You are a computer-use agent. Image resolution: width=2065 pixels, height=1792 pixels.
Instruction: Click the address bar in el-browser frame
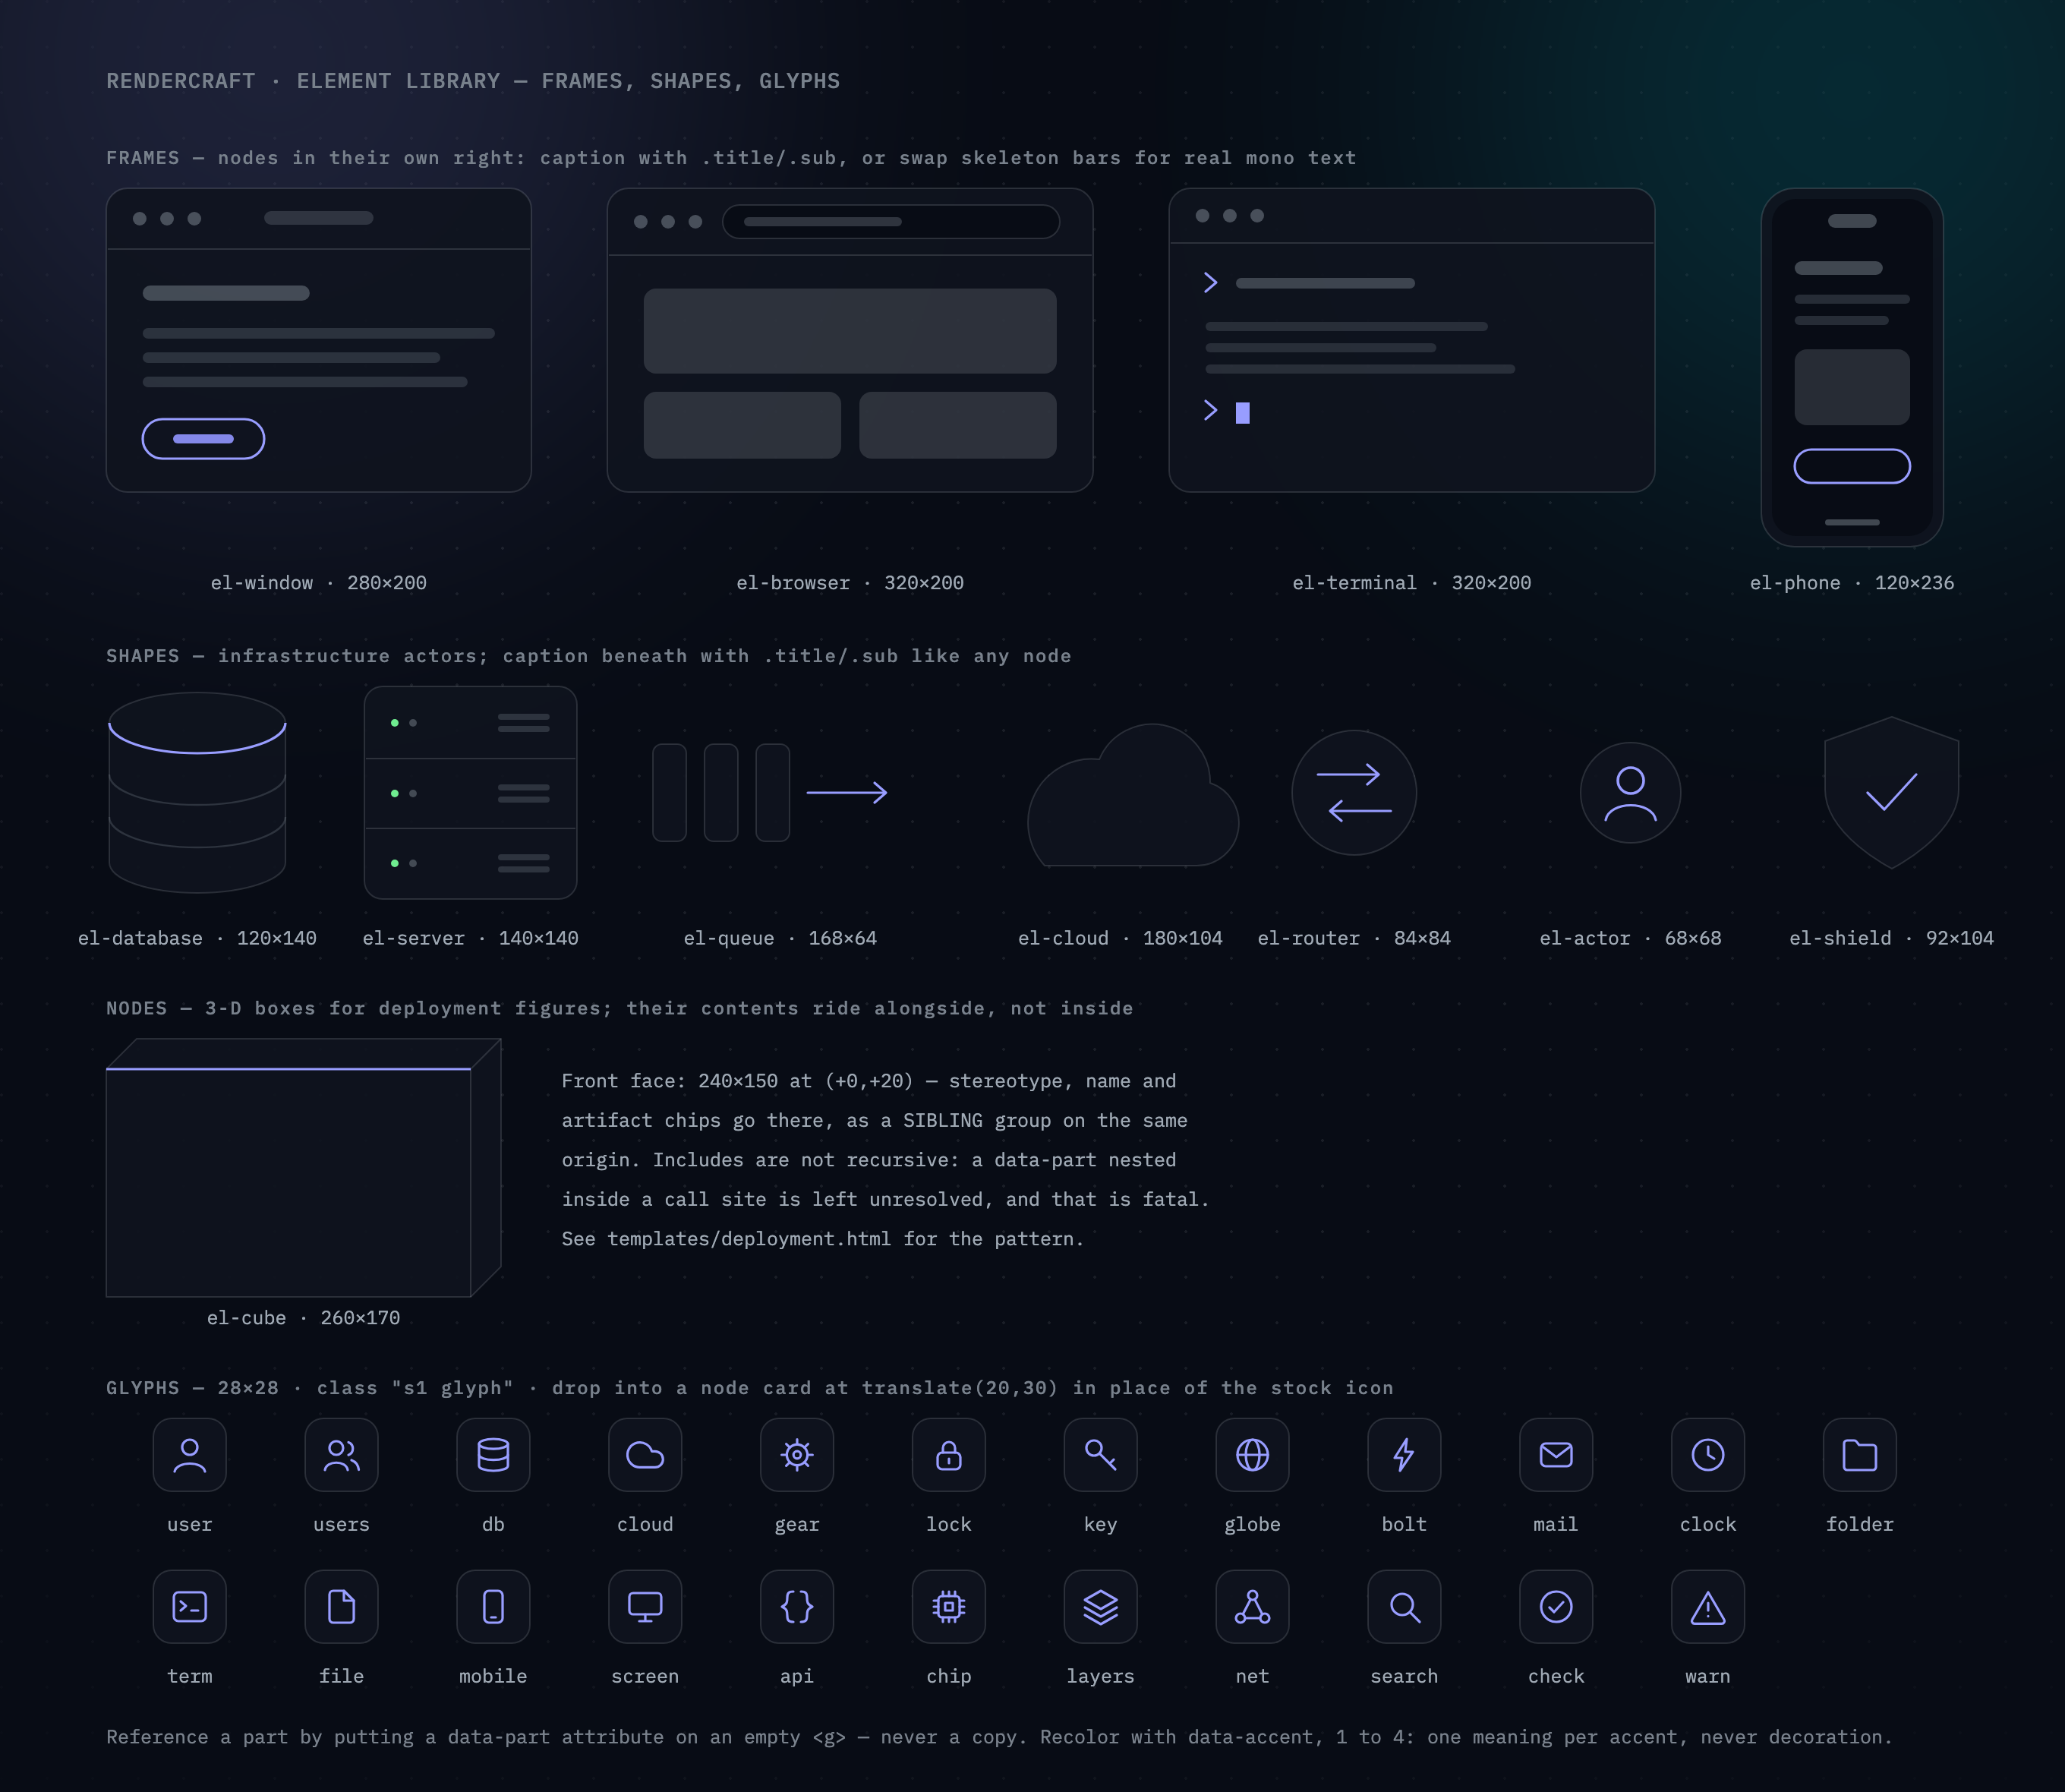pyautogui.click(x=891, y=222)
